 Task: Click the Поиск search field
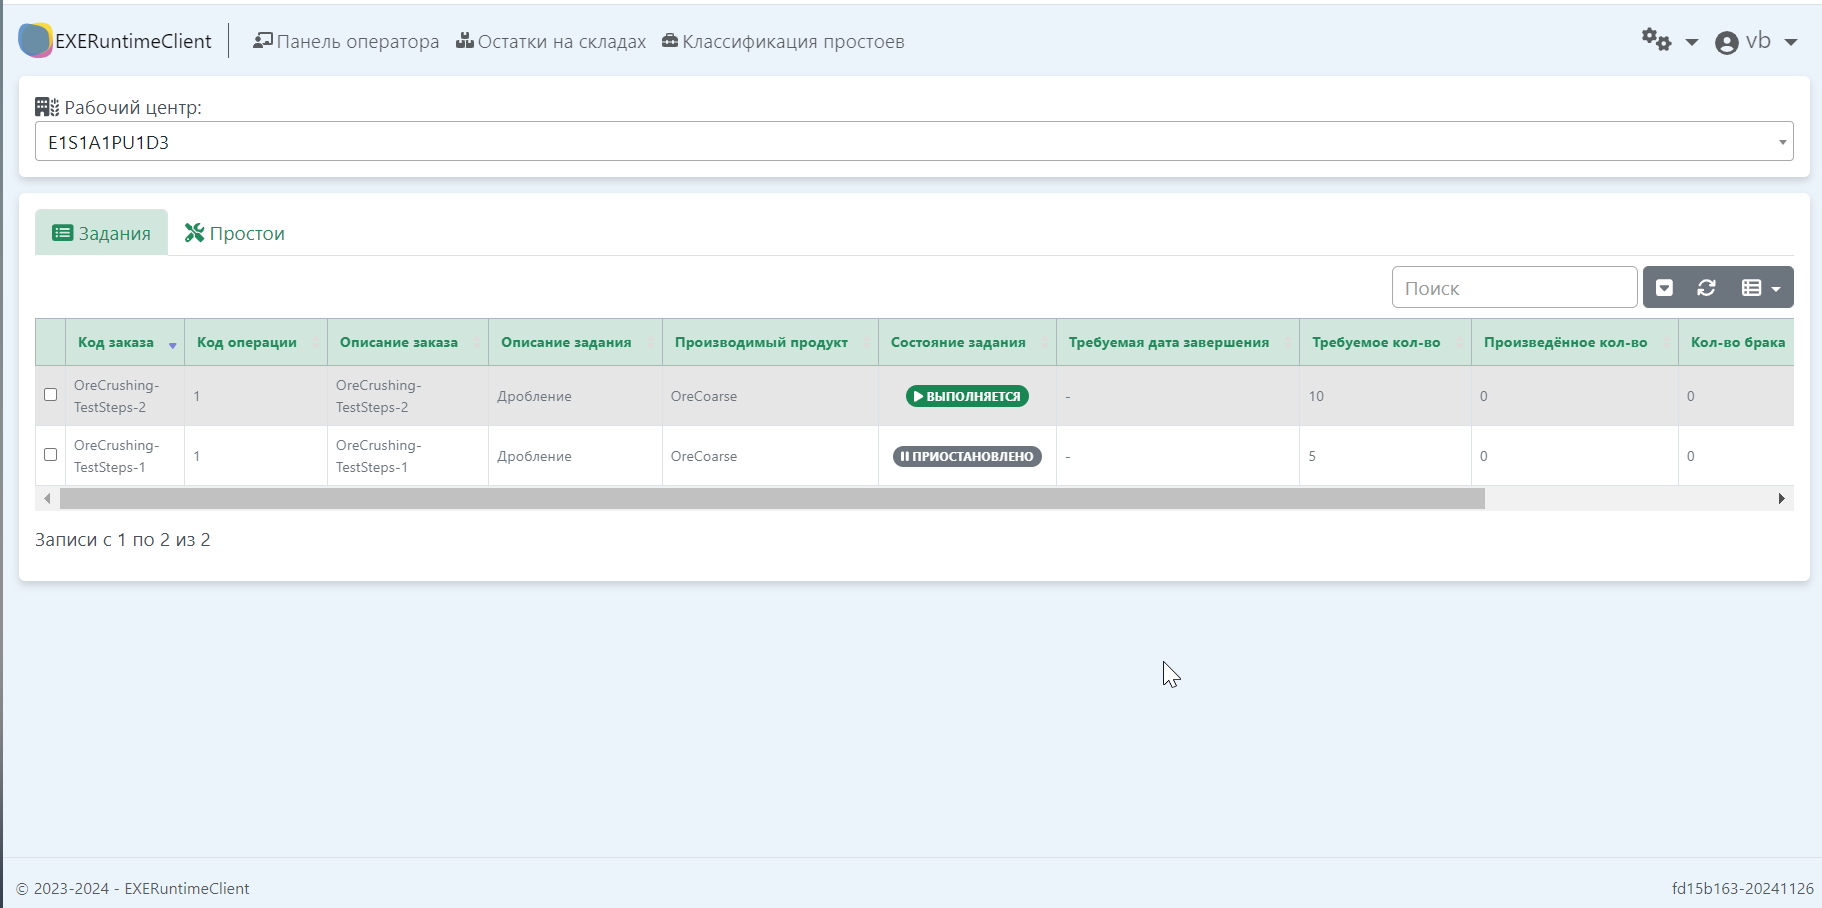pos(1514,288)
